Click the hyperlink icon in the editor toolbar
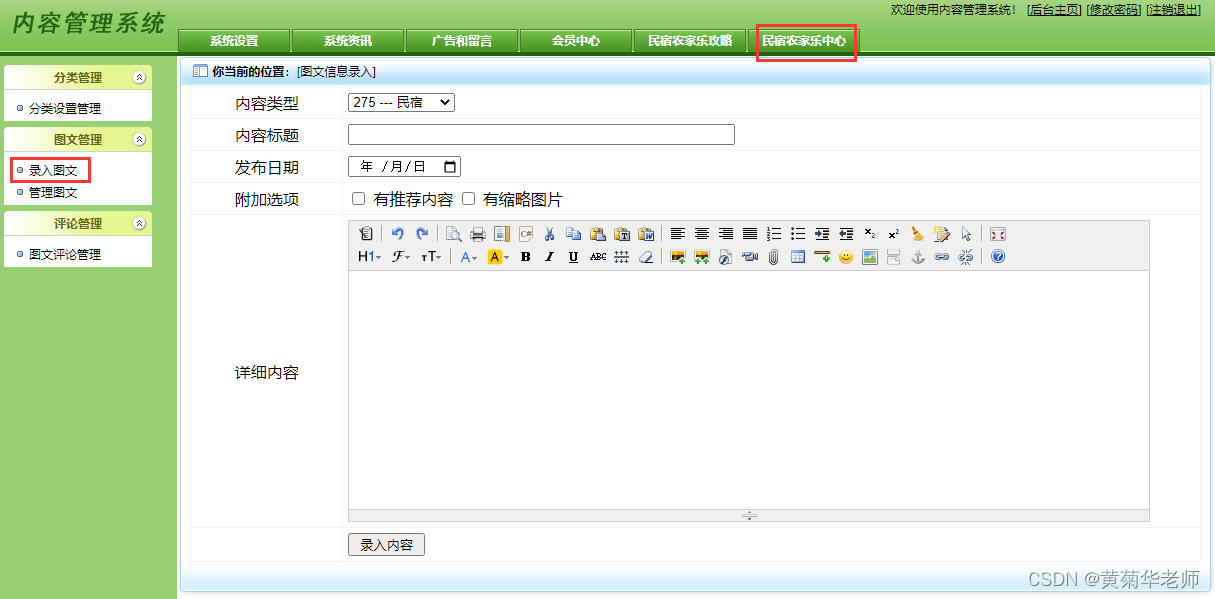 [941, 257]
